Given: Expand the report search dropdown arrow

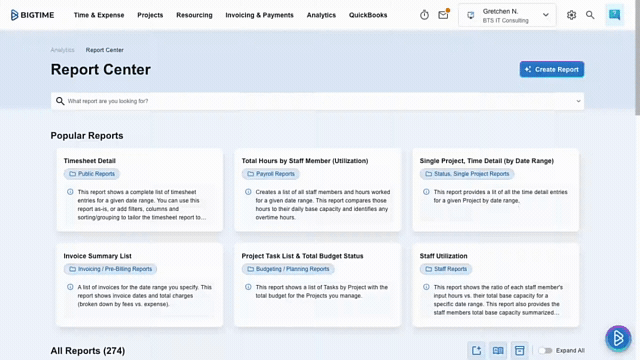Looking at the screenshot, I should point(578,101).
